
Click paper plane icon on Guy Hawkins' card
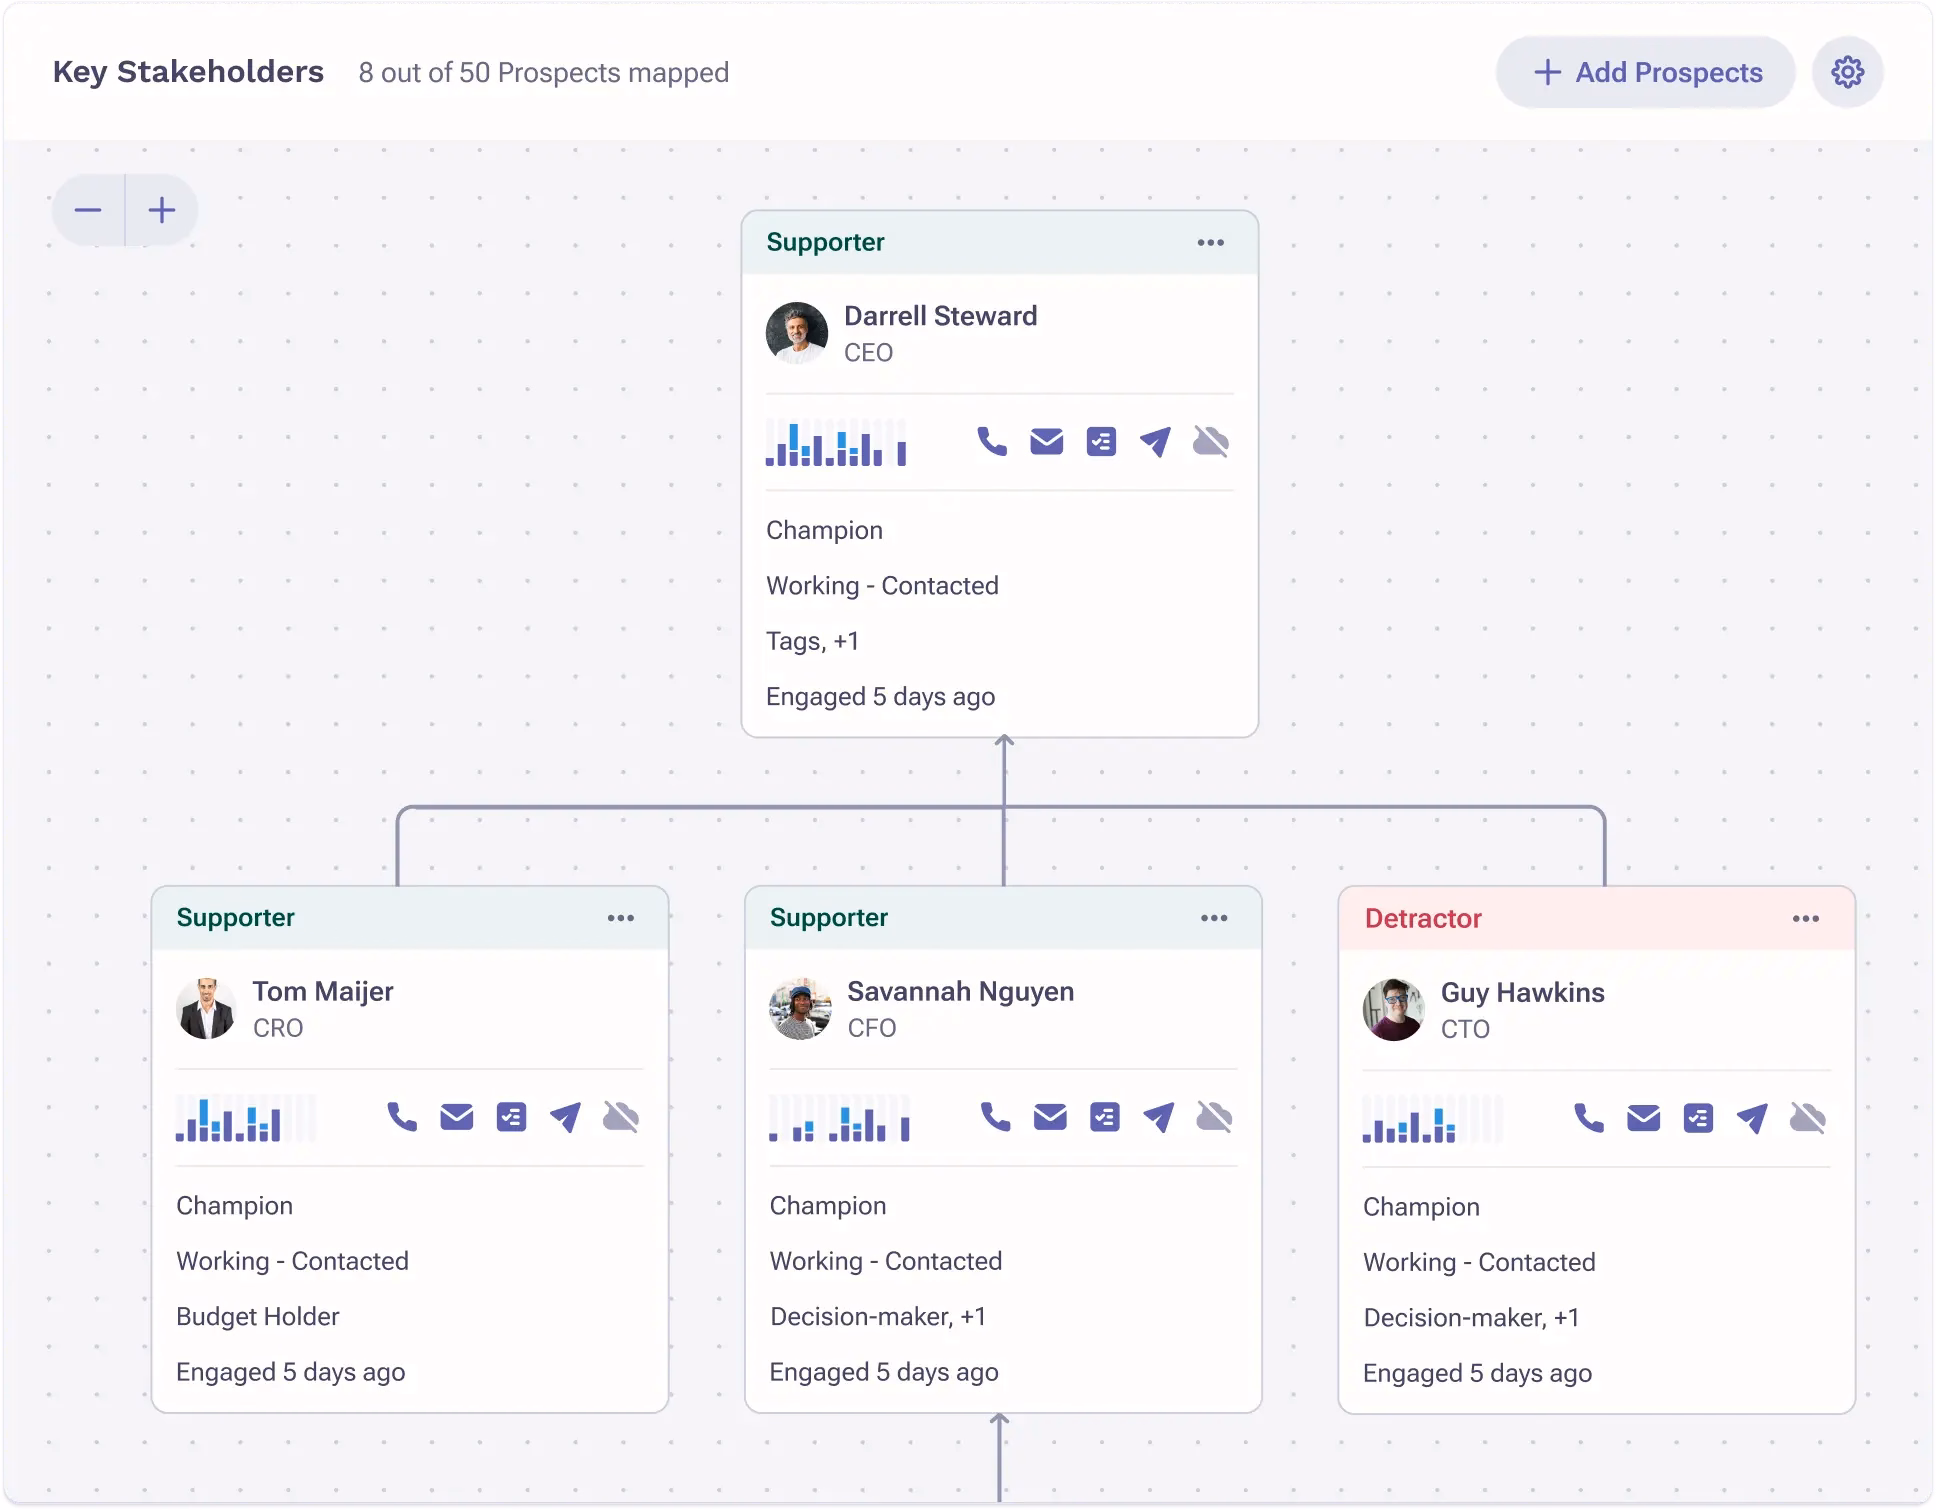[1752, 1118]
